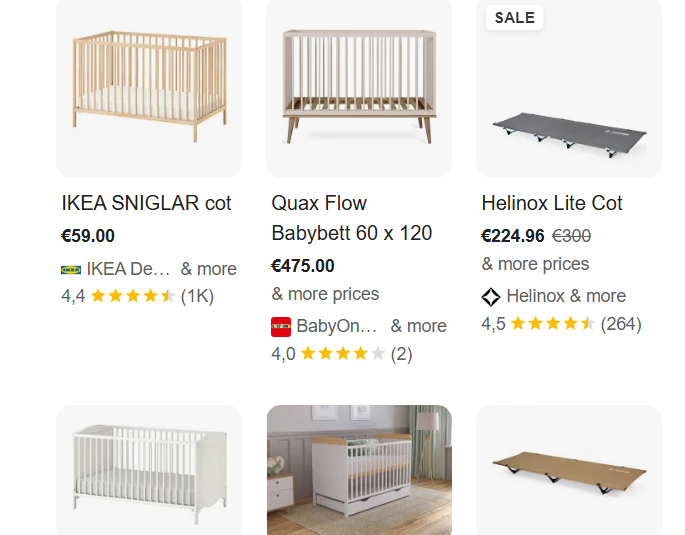Click the Quax Flow Babybett 60 x 120 title
Image resolution: width=685 pixels, height=535 pixels.
351,218
